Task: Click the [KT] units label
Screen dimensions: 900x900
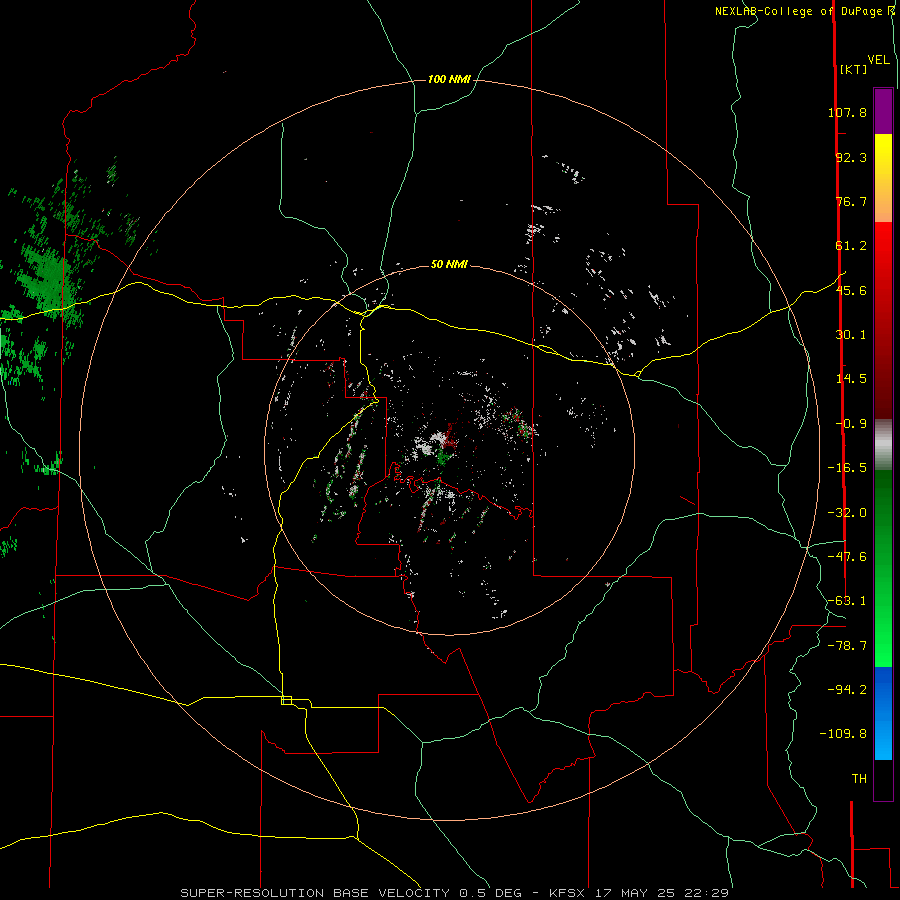Action: (x=854, y=69)
